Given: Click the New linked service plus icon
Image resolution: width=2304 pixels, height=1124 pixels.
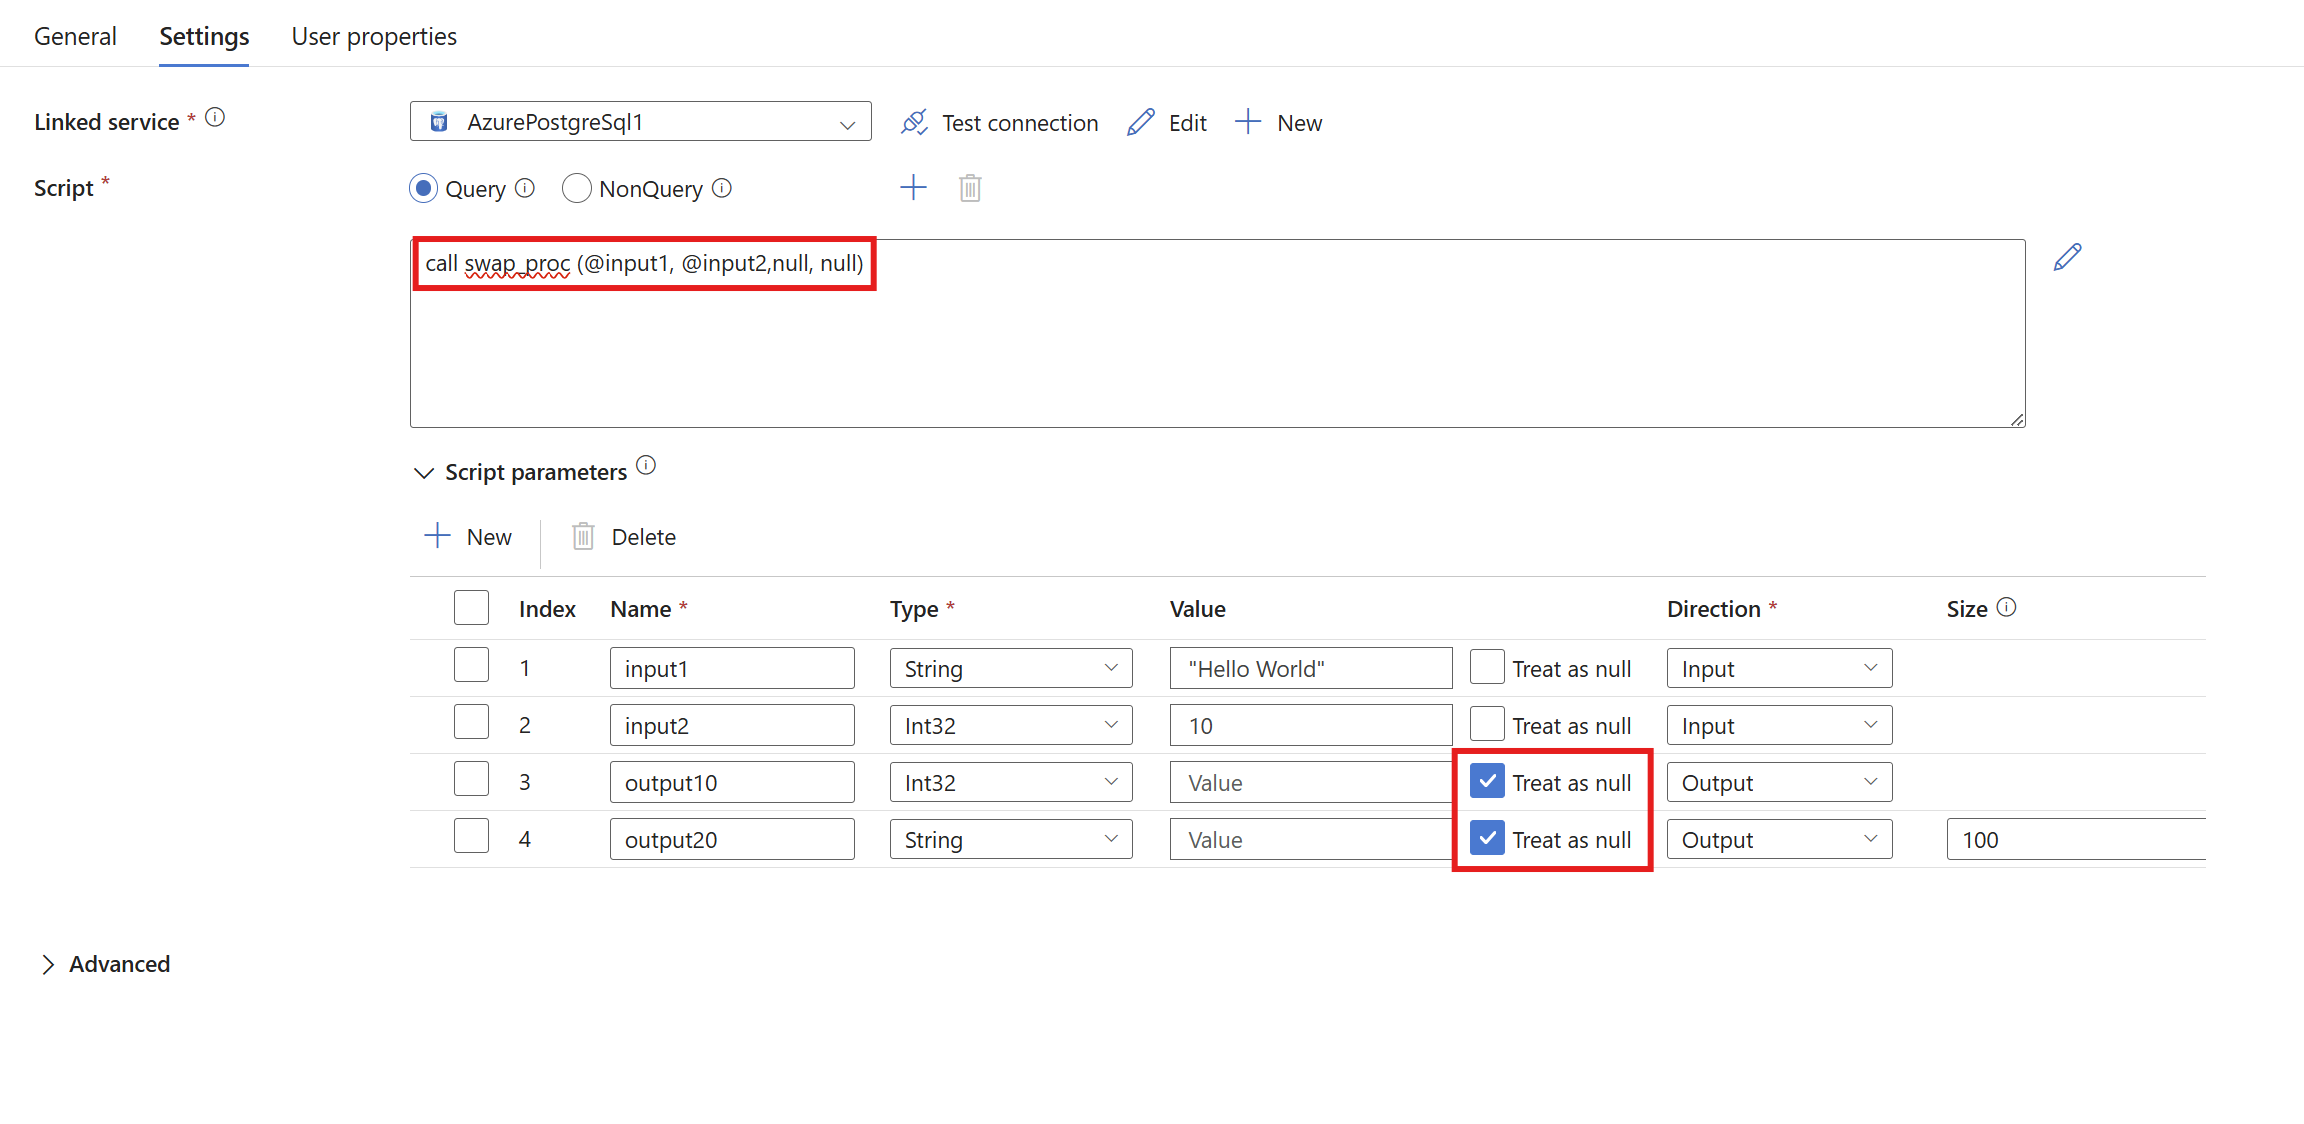Looking at the screenshot, I should tap(1248, 122).
